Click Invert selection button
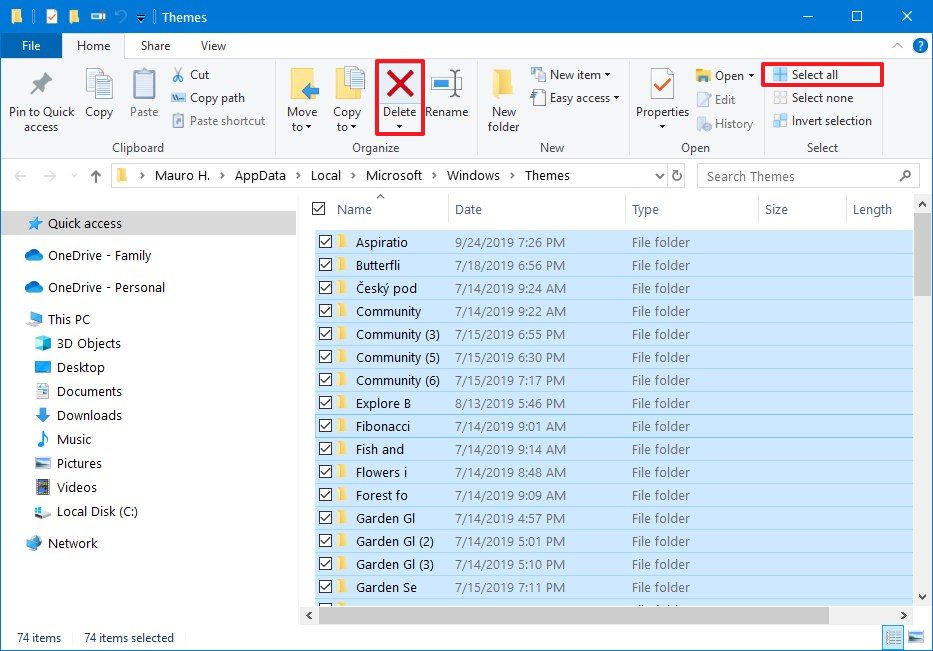933x651 pixels. click(830, 121)
